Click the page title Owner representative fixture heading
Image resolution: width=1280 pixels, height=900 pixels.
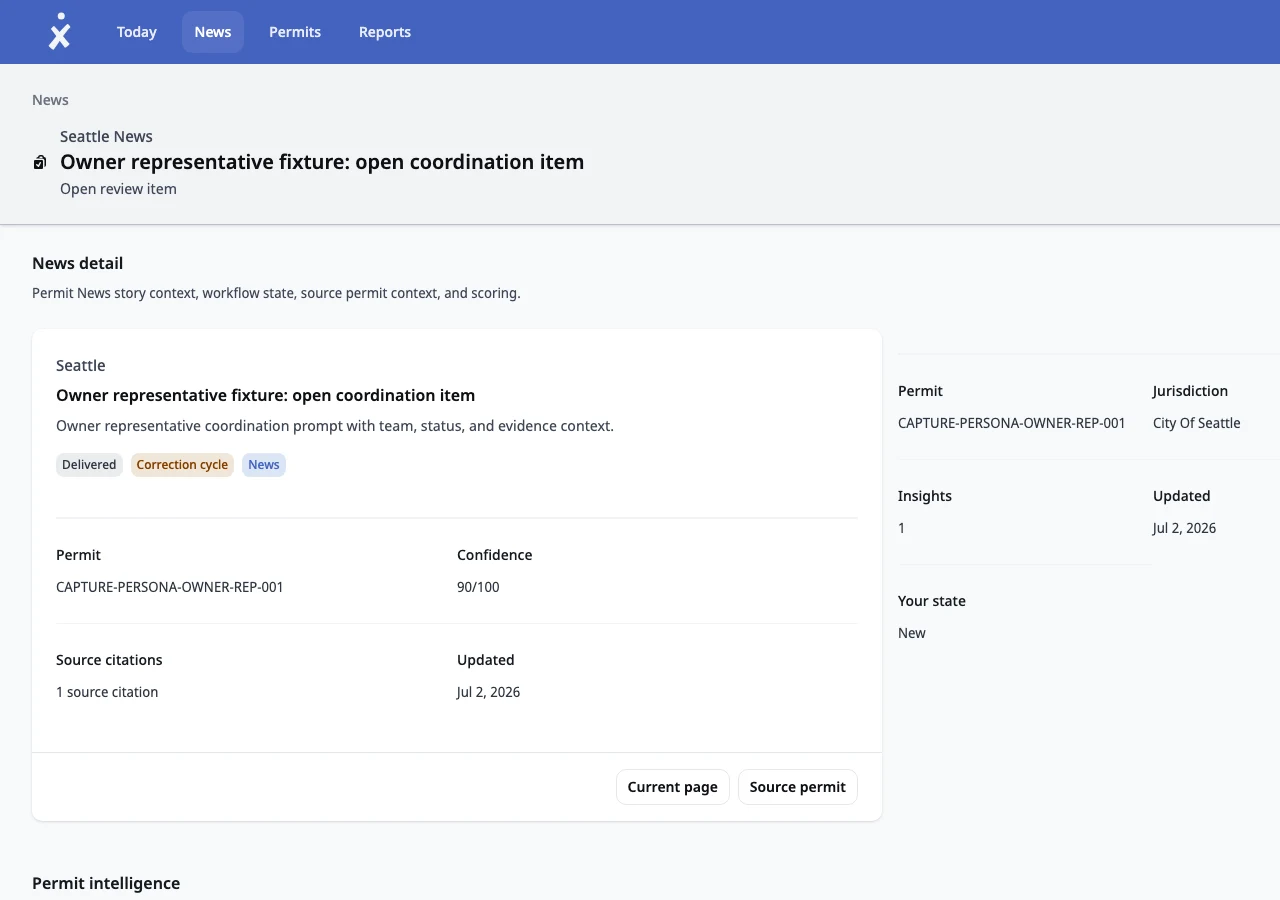click(x=322, y=162)
